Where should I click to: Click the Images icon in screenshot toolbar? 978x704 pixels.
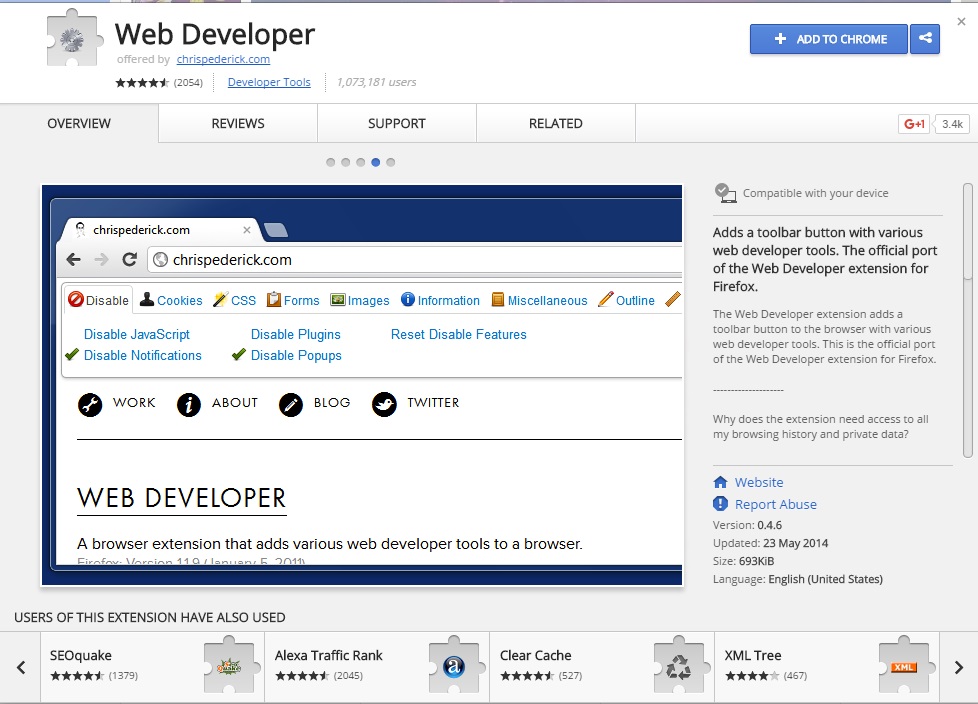pyautogui.click(x=337, y=300)
